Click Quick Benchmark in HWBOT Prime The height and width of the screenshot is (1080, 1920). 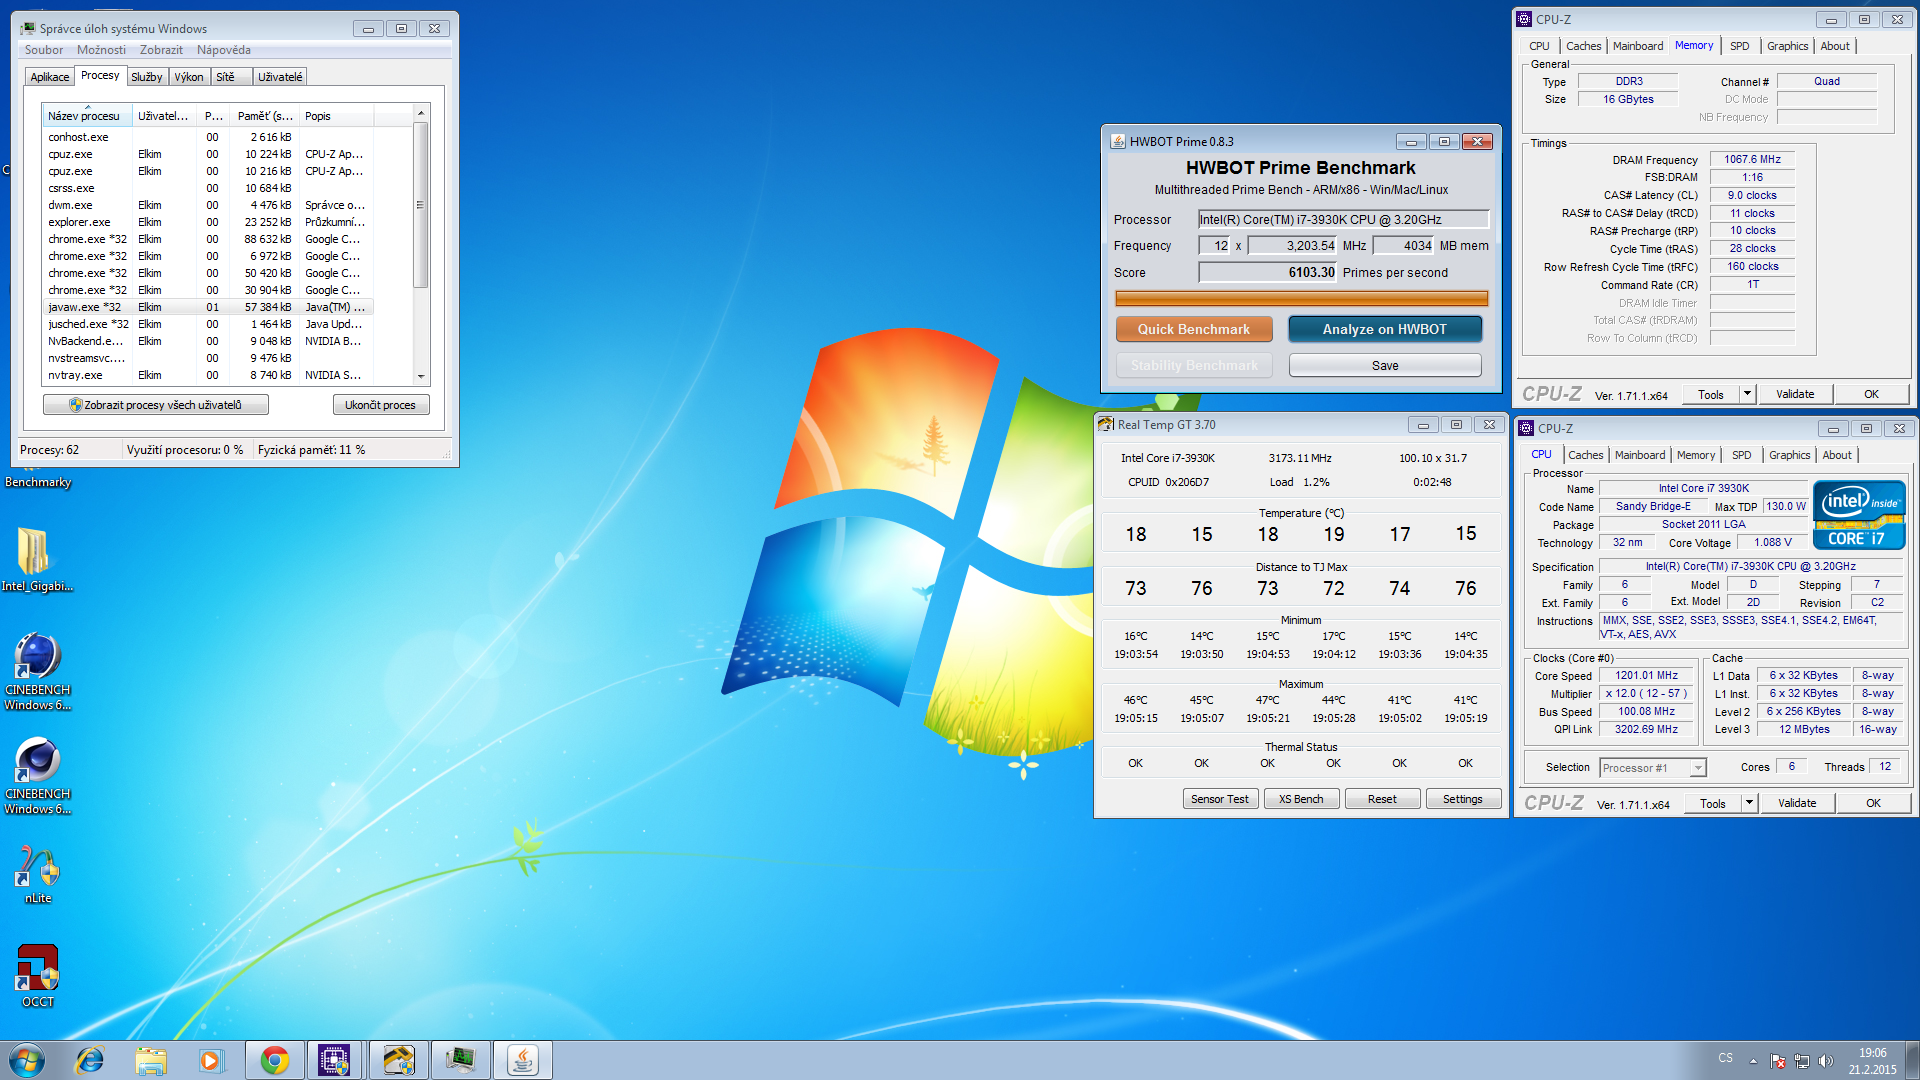point(1194,329)
